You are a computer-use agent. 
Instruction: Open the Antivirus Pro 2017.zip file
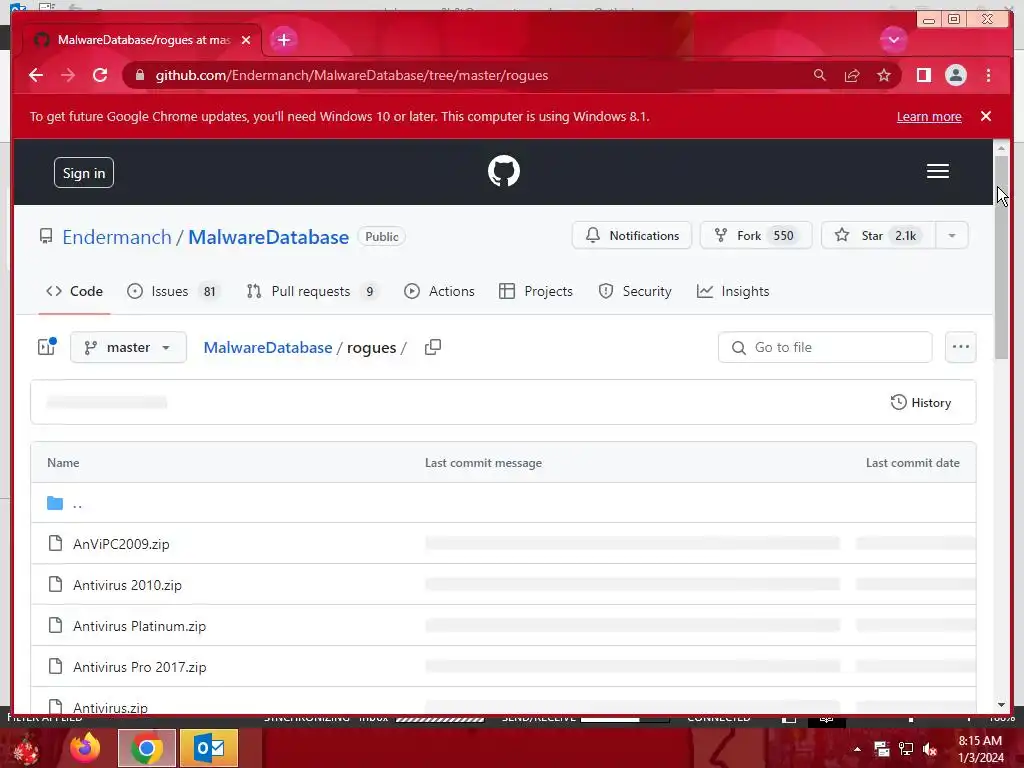140,667
